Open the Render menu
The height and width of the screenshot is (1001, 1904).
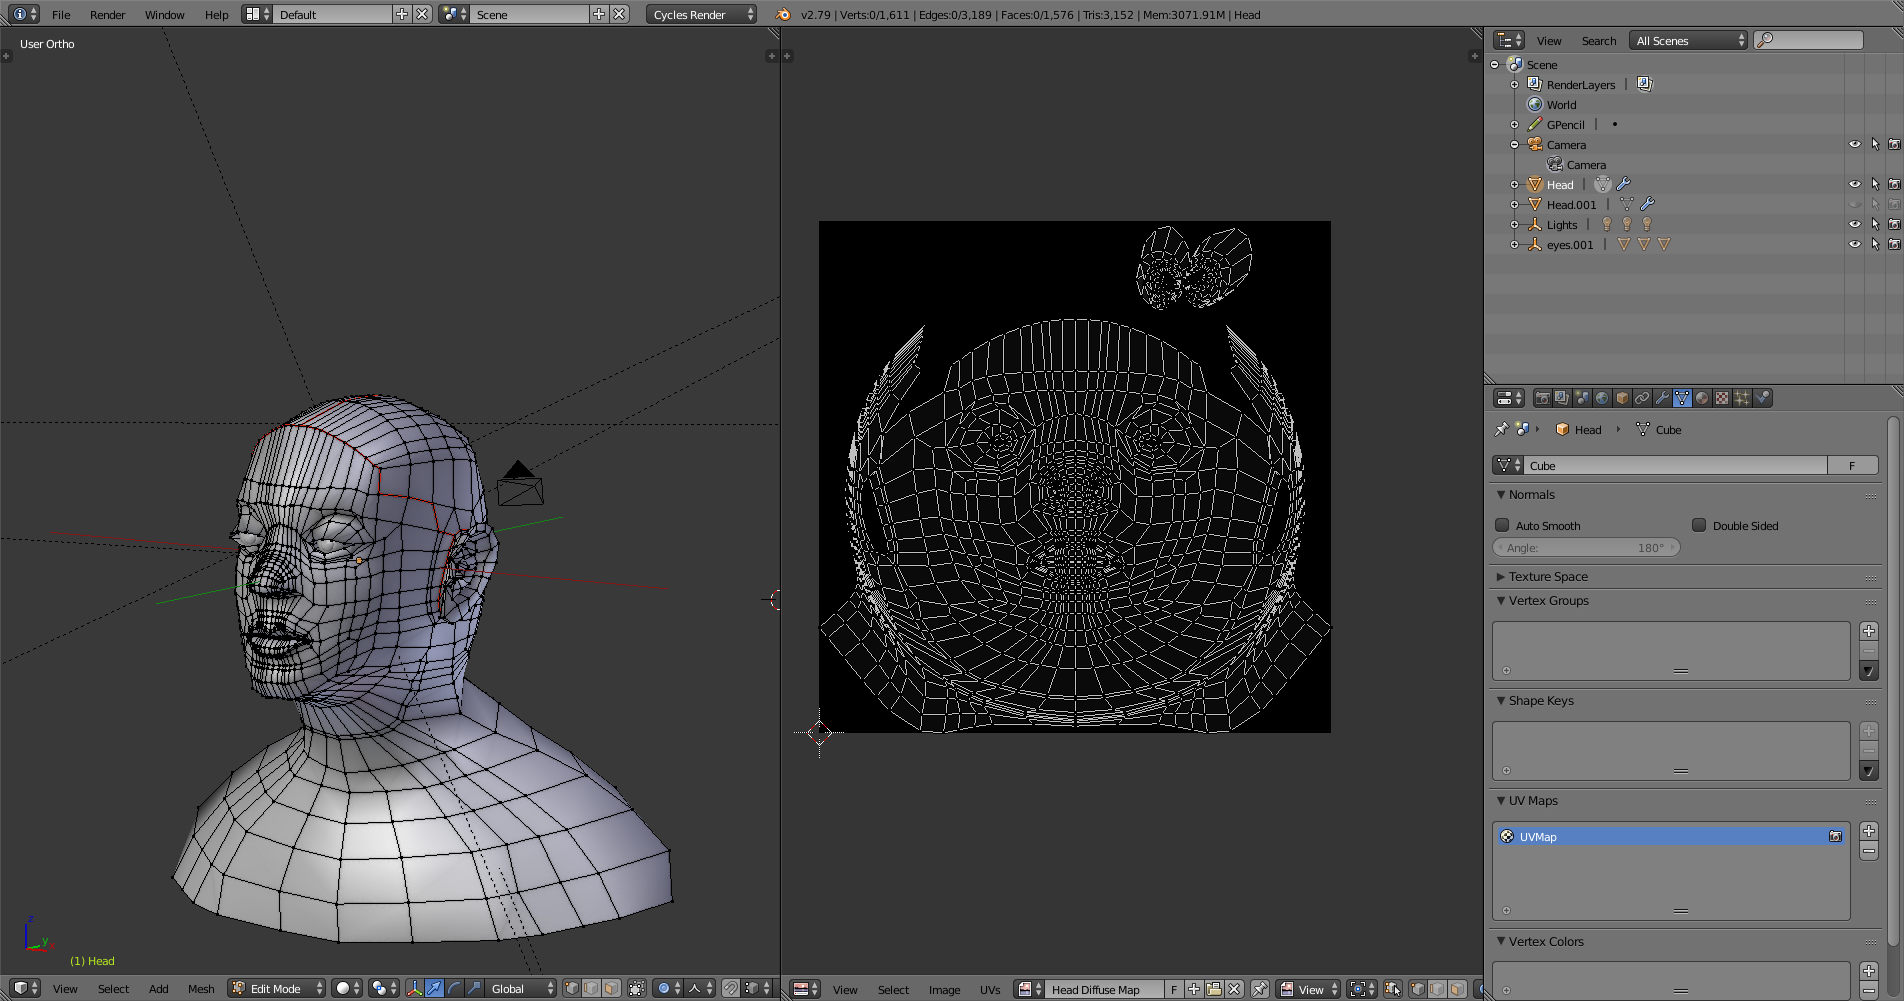[107, 14]
